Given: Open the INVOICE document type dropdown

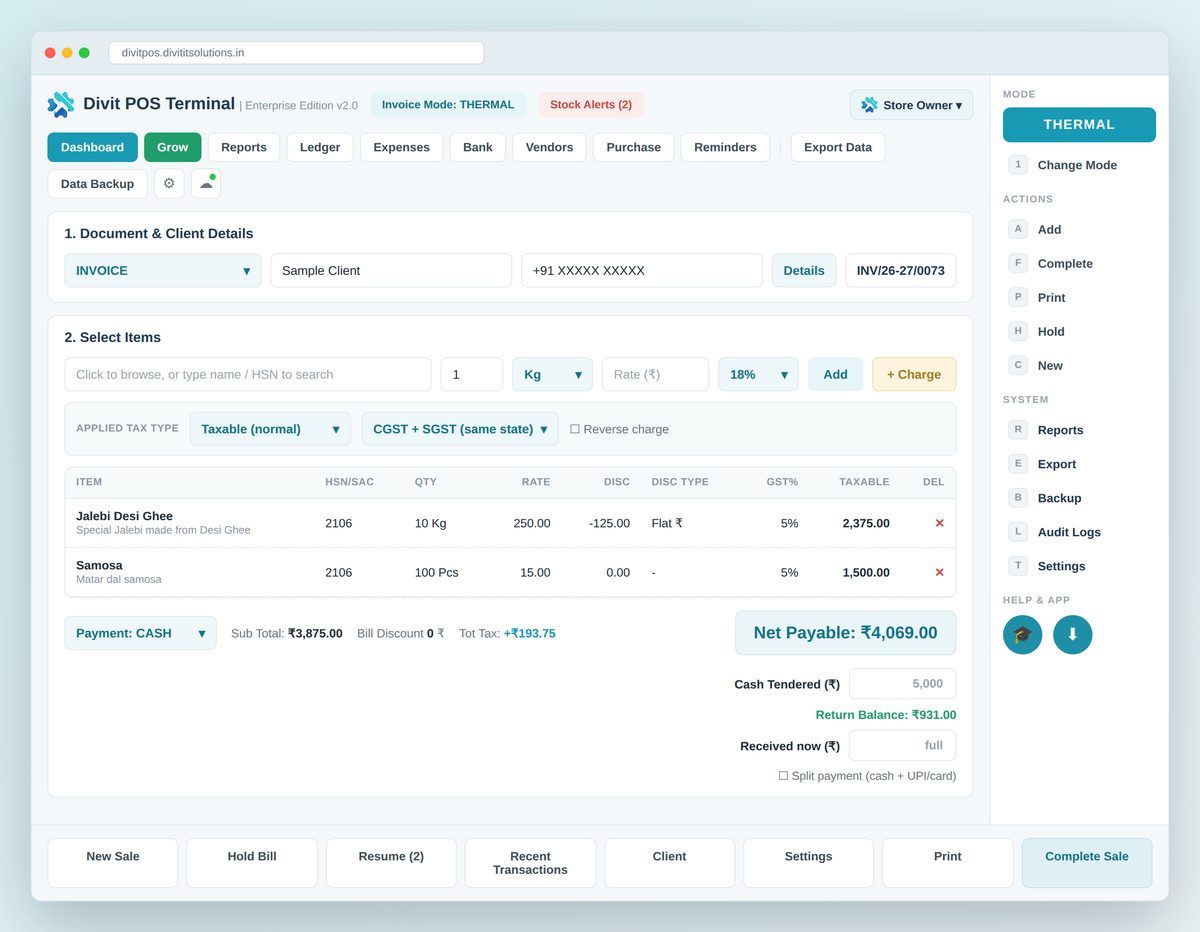Looking at the screenshot, I should tap(163, 270).
